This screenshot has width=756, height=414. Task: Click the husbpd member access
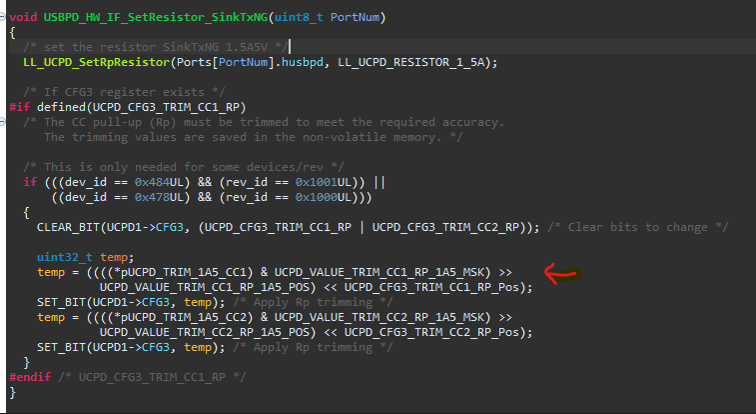pyautogui.click(x=302, y=62)
